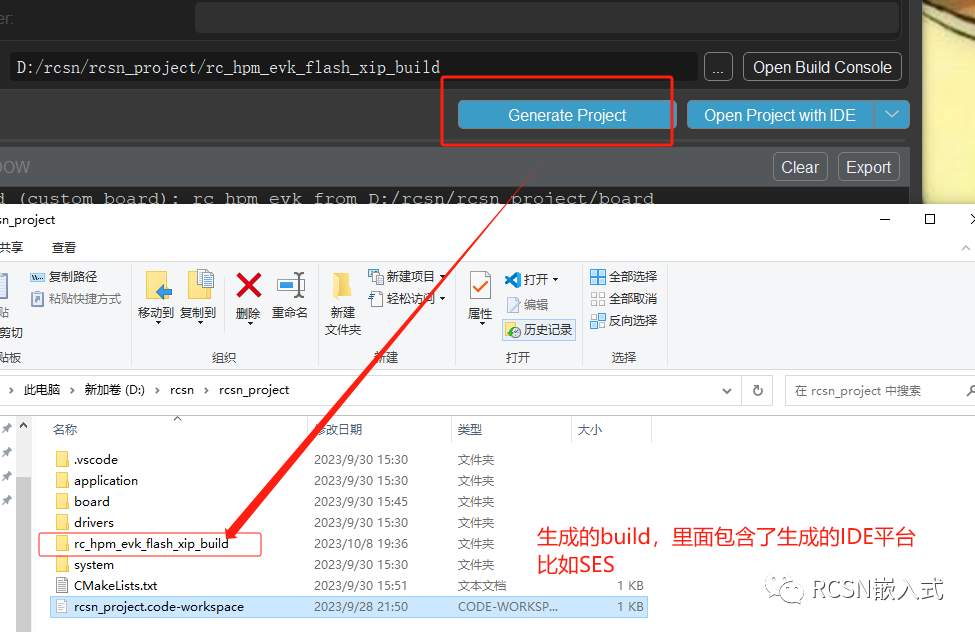Click Select all icon
The image size is (975, 632).
[x=598, y=276]
